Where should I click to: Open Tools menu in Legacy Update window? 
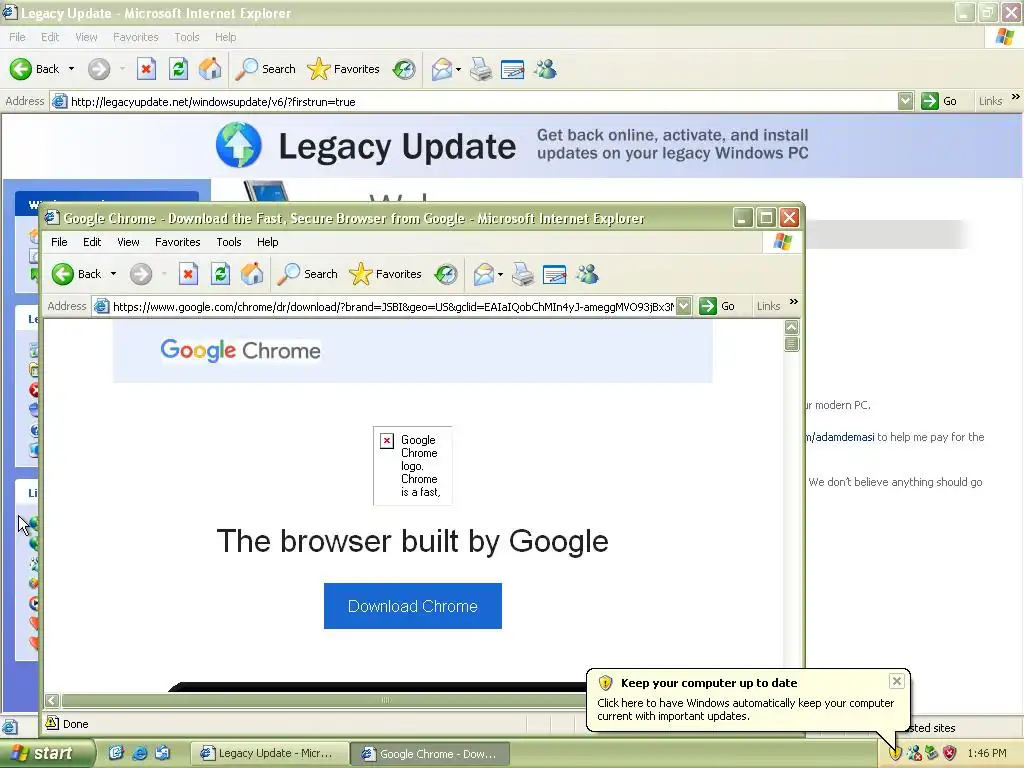[x=187, y=37]
